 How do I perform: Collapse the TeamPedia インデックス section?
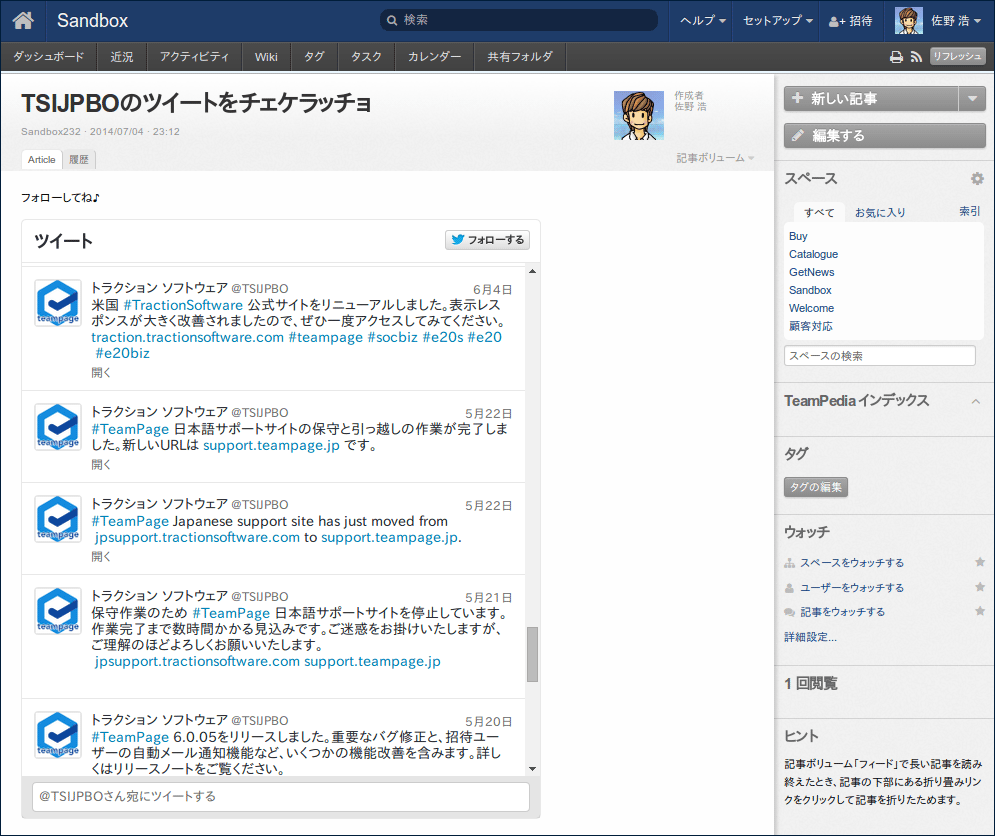click(976, 401)
